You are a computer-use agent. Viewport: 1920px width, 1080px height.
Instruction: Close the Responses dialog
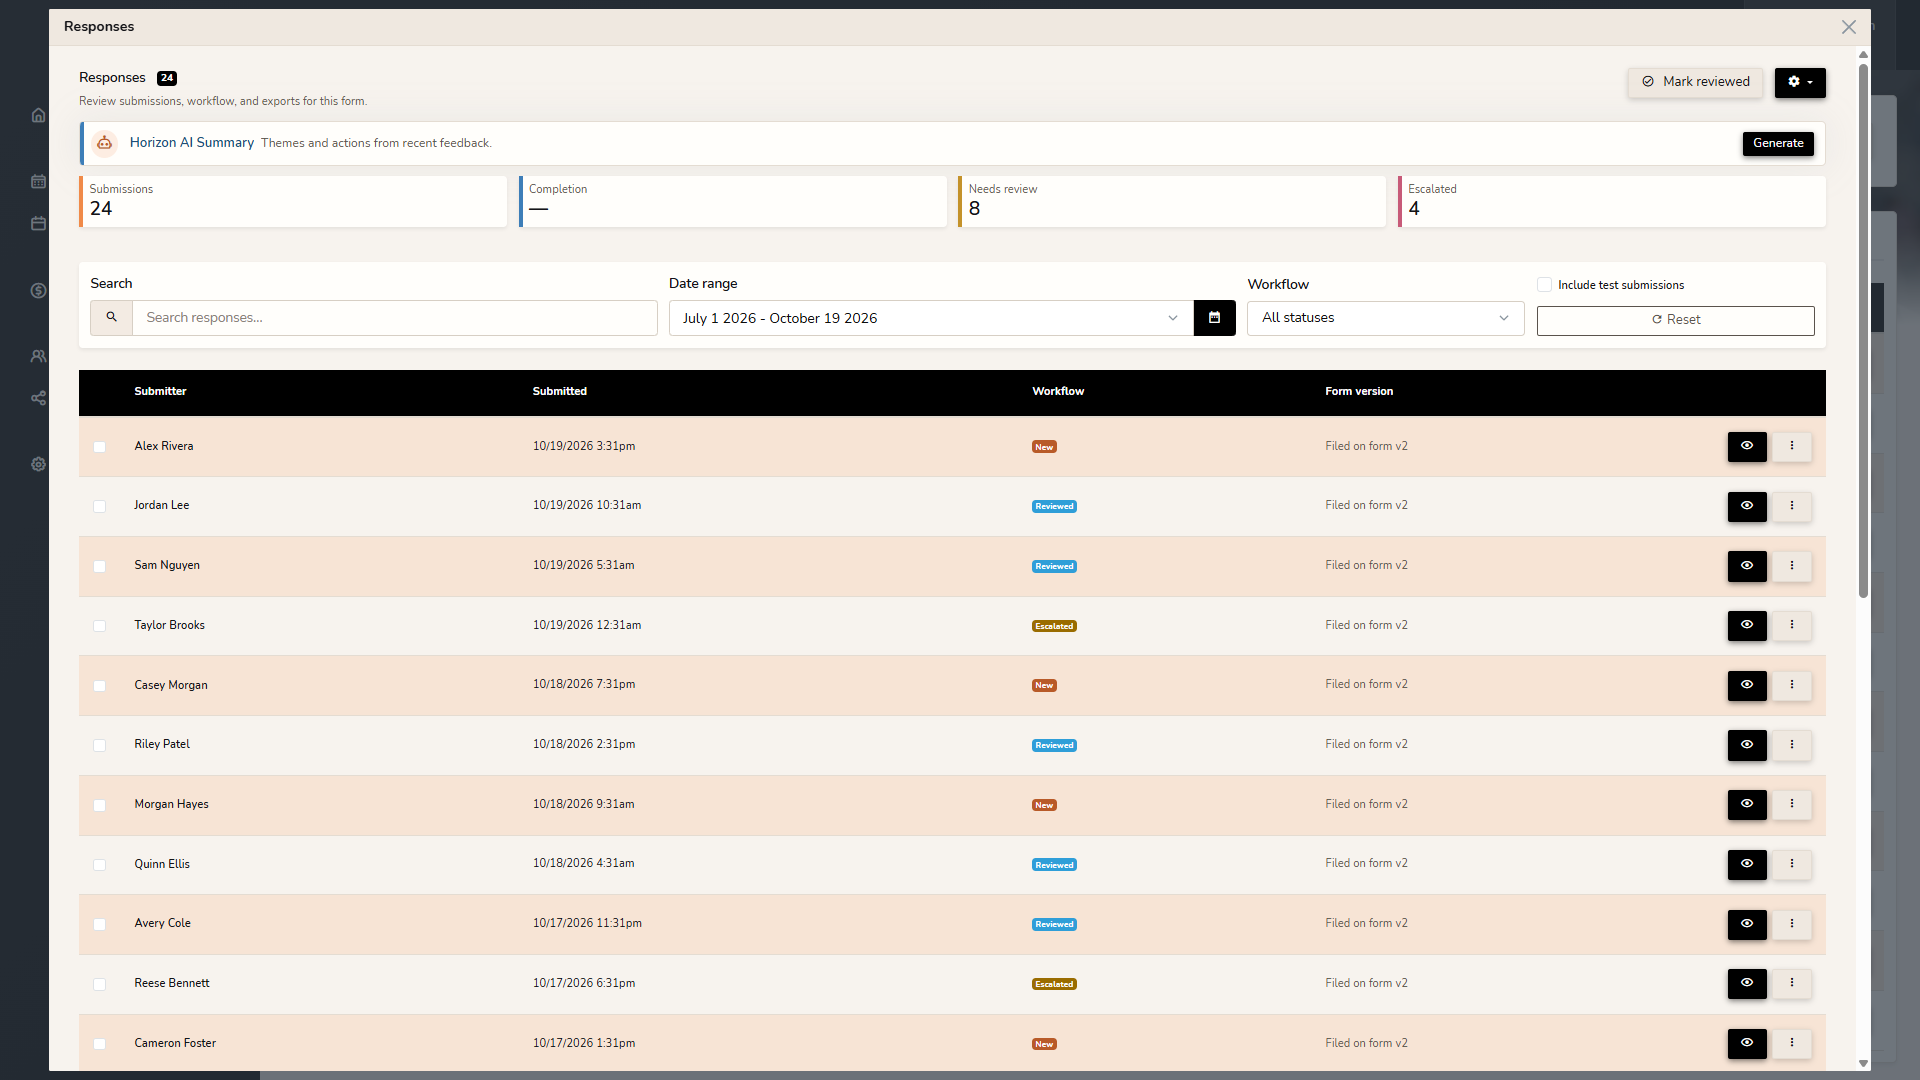coord(1849,27)
